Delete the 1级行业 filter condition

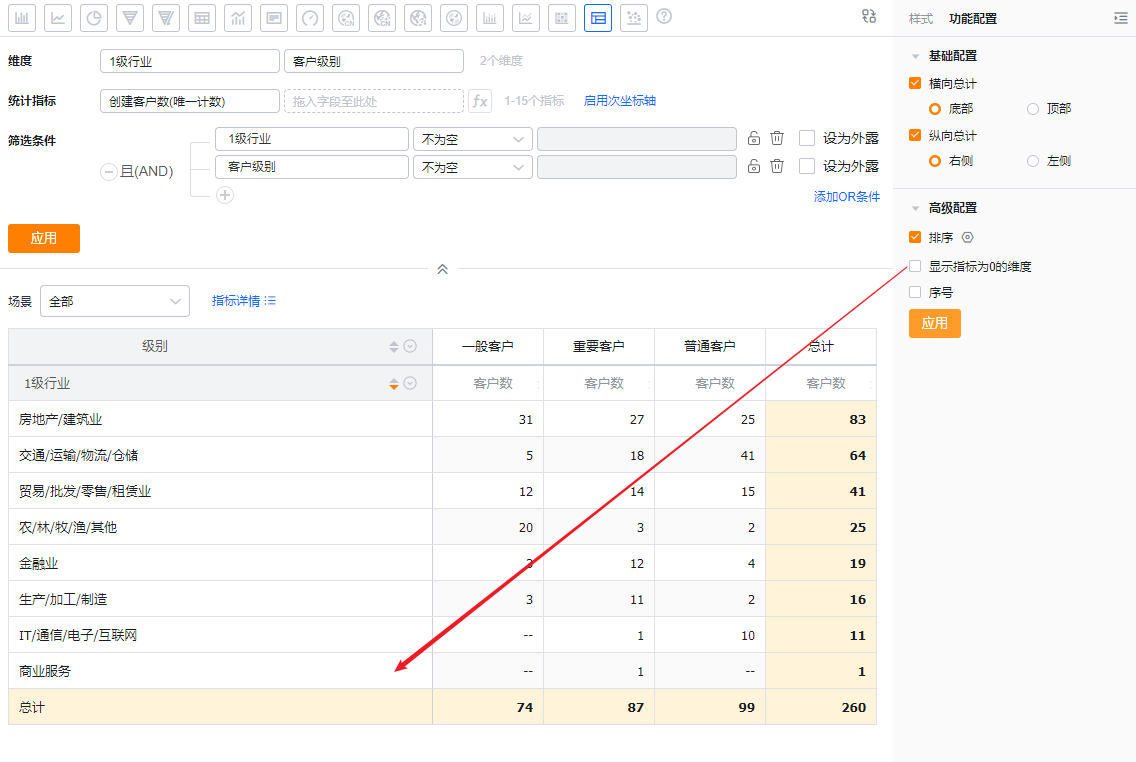[777, 138]
